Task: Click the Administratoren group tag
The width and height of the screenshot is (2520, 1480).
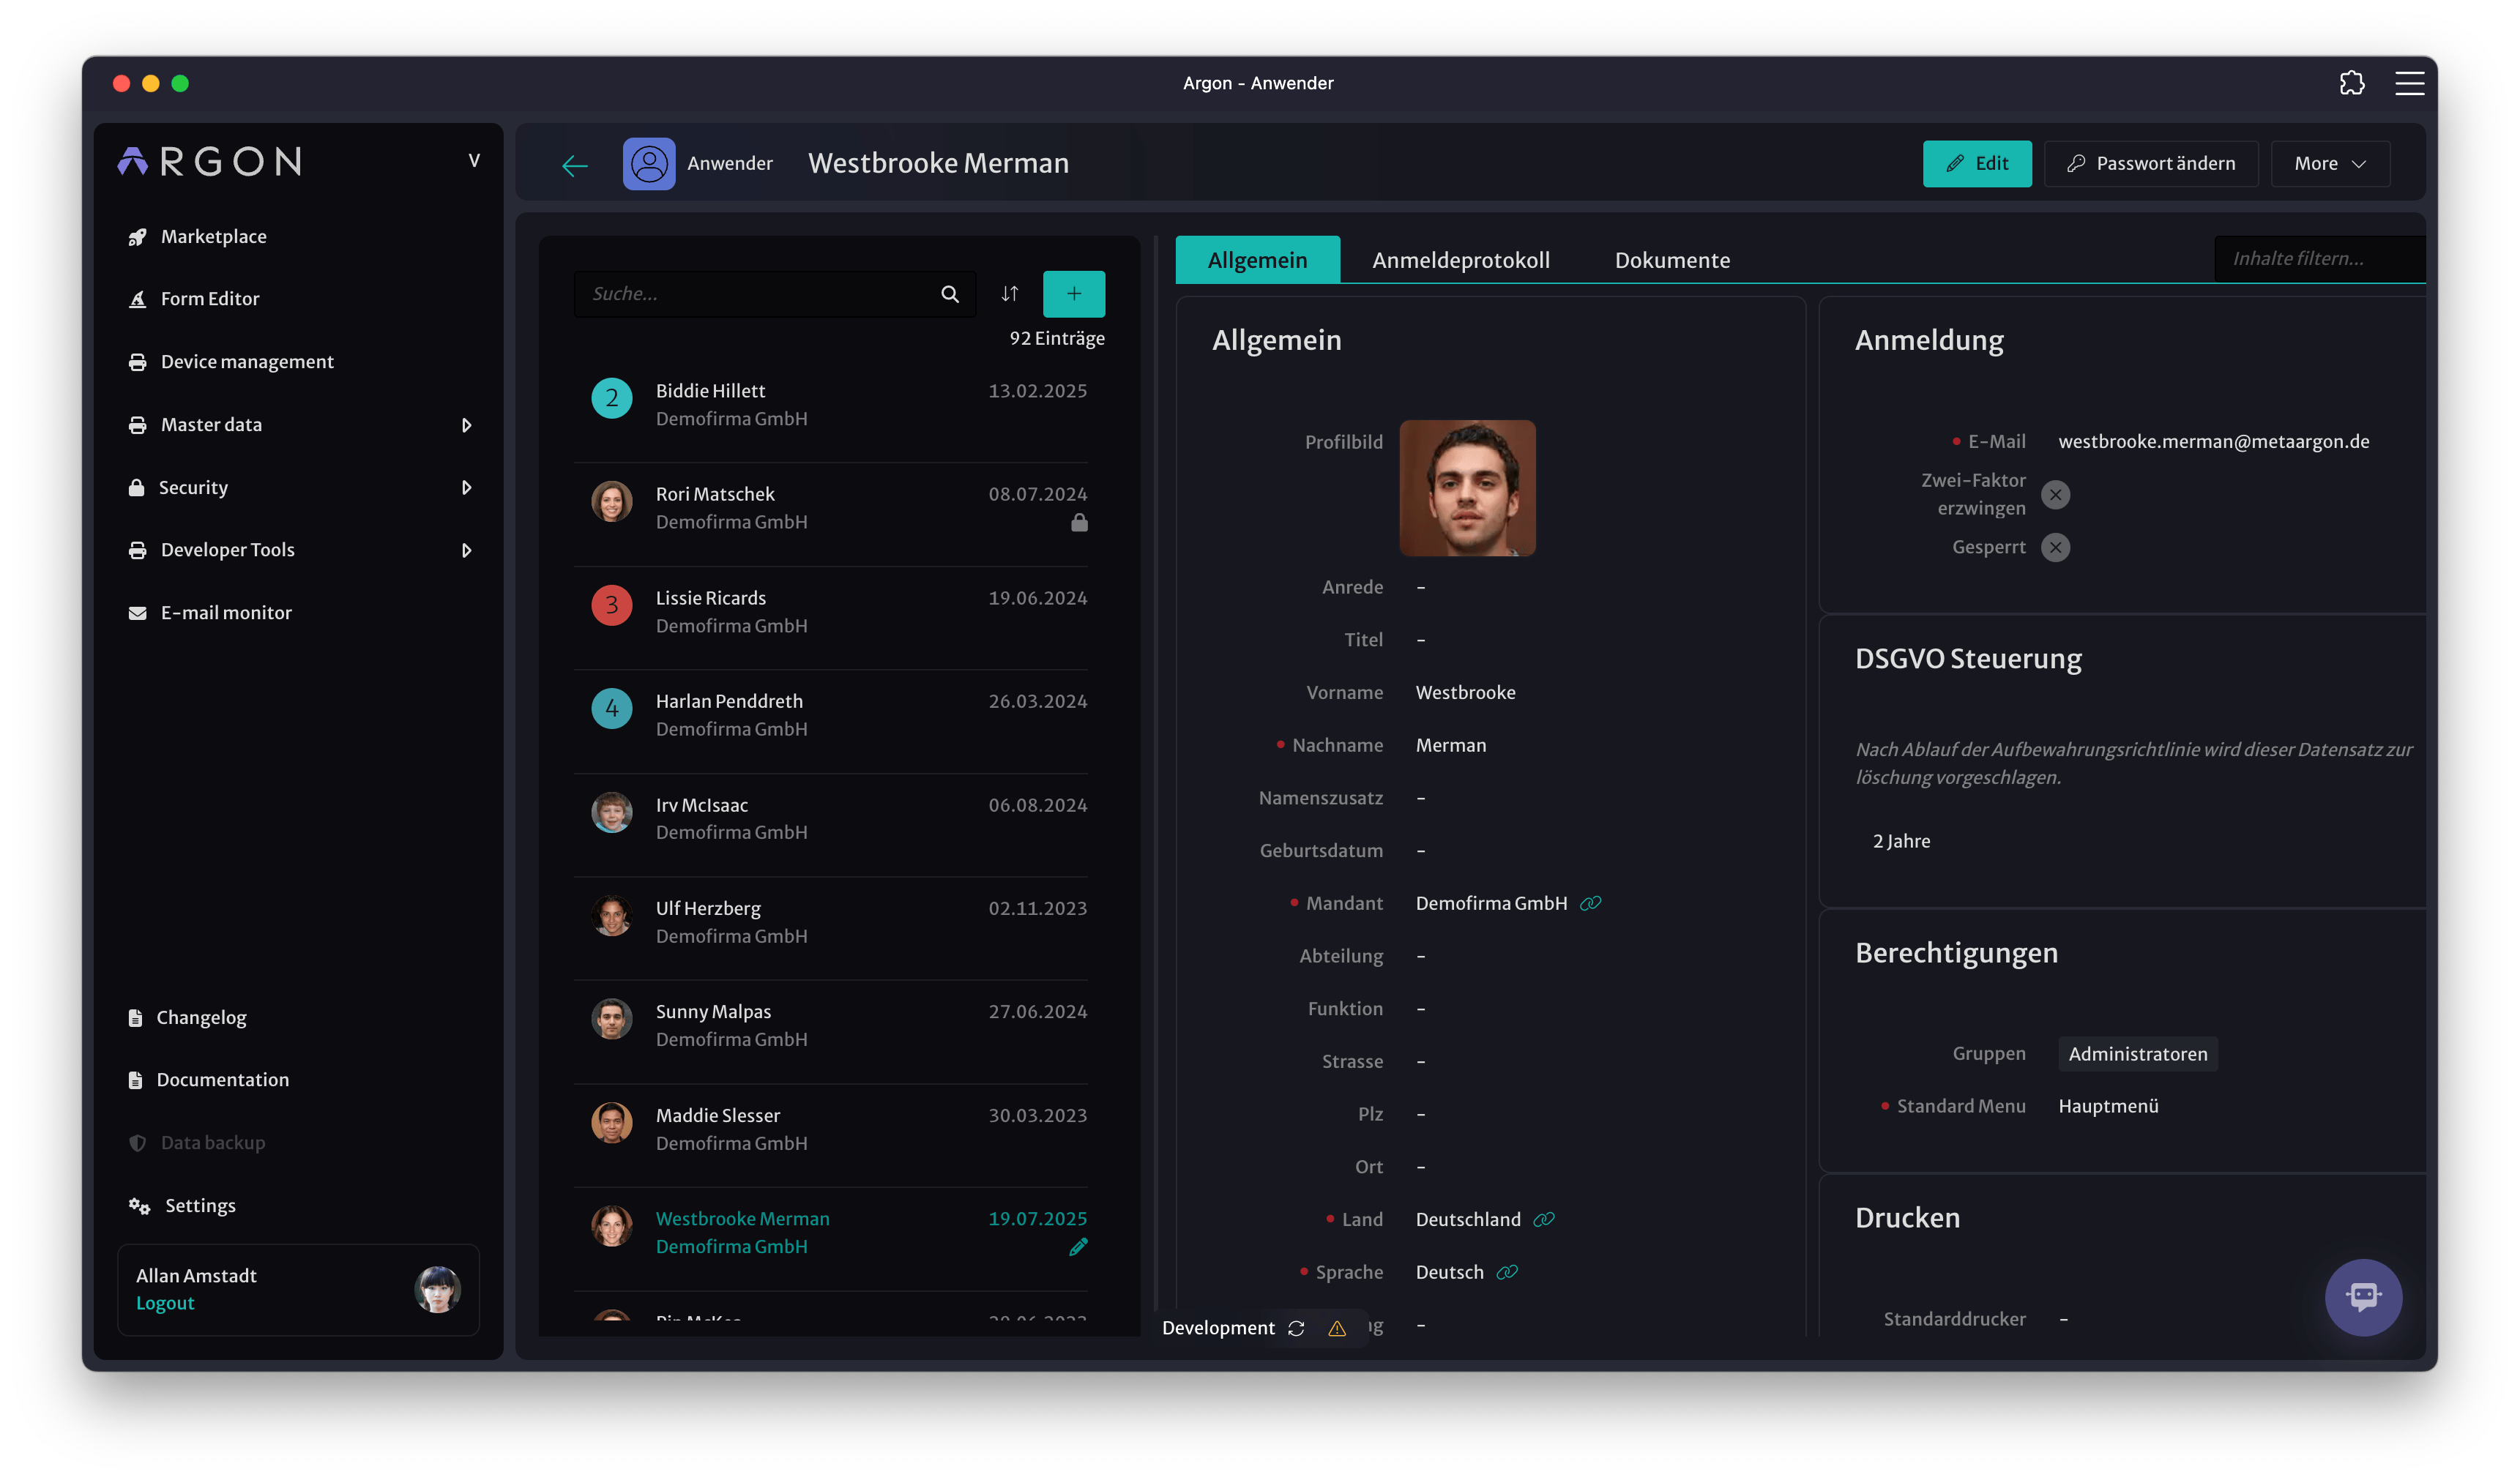Action: [x=2137, y=1055]
